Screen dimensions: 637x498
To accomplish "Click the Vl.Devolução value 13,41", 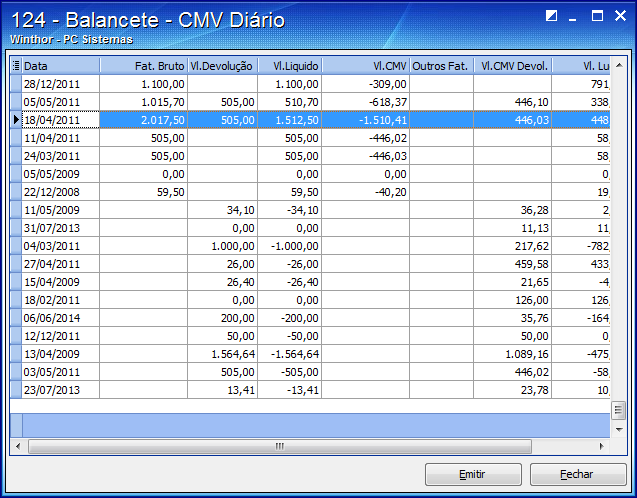I will [241, 390].
